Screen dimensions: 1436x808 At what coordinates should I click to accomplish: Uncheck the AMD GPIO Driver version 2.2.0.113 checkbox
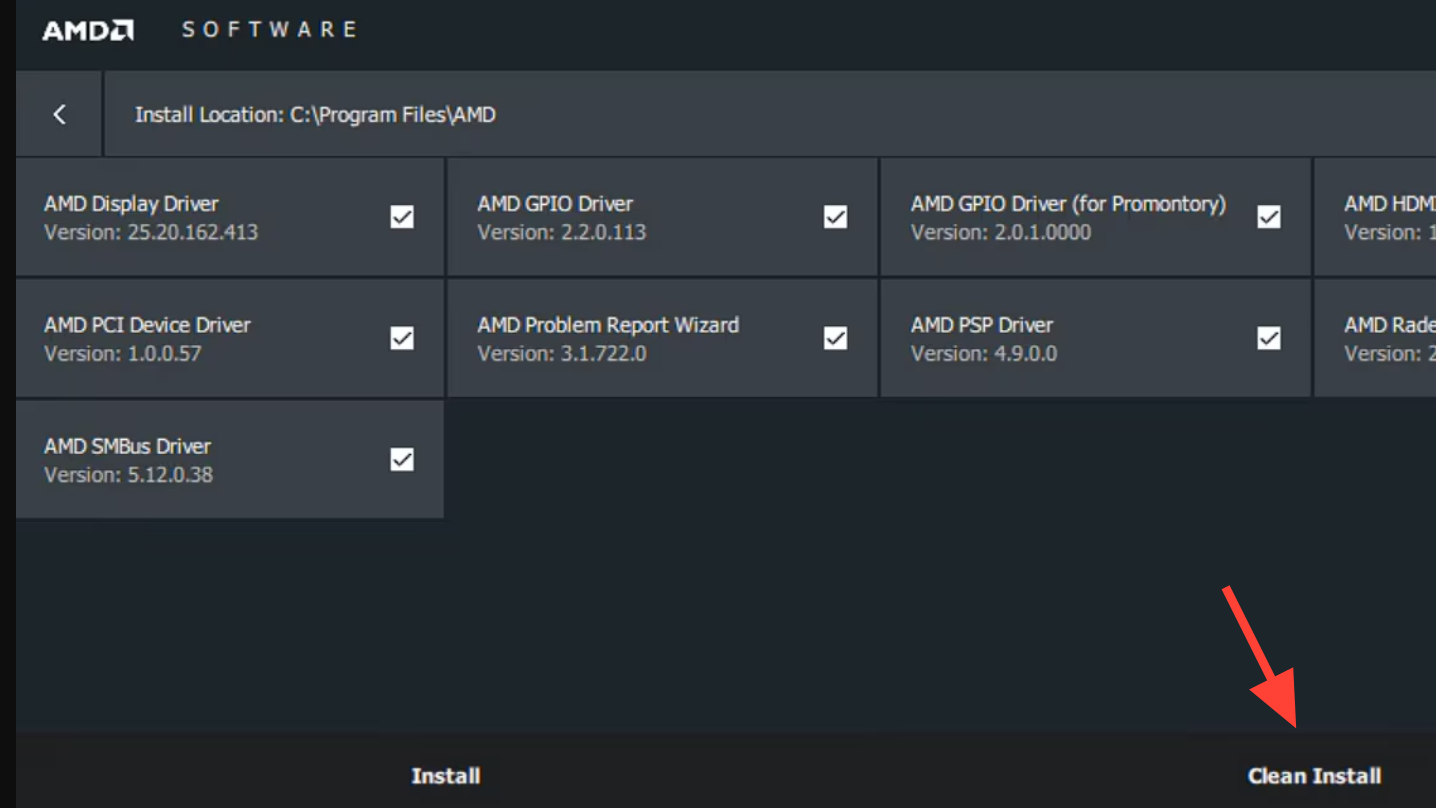coord(835,217)
